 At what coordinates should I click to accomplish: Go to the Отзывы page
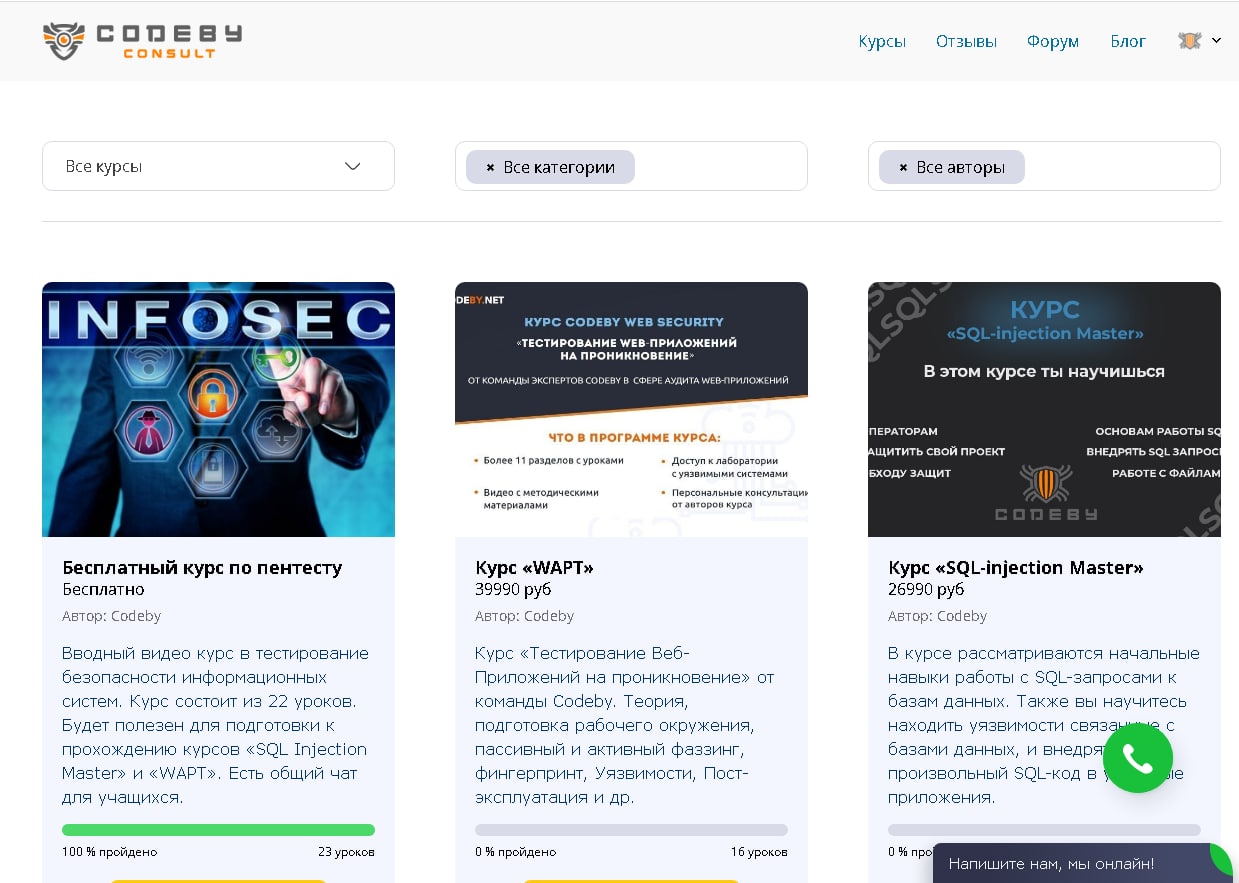966,41
